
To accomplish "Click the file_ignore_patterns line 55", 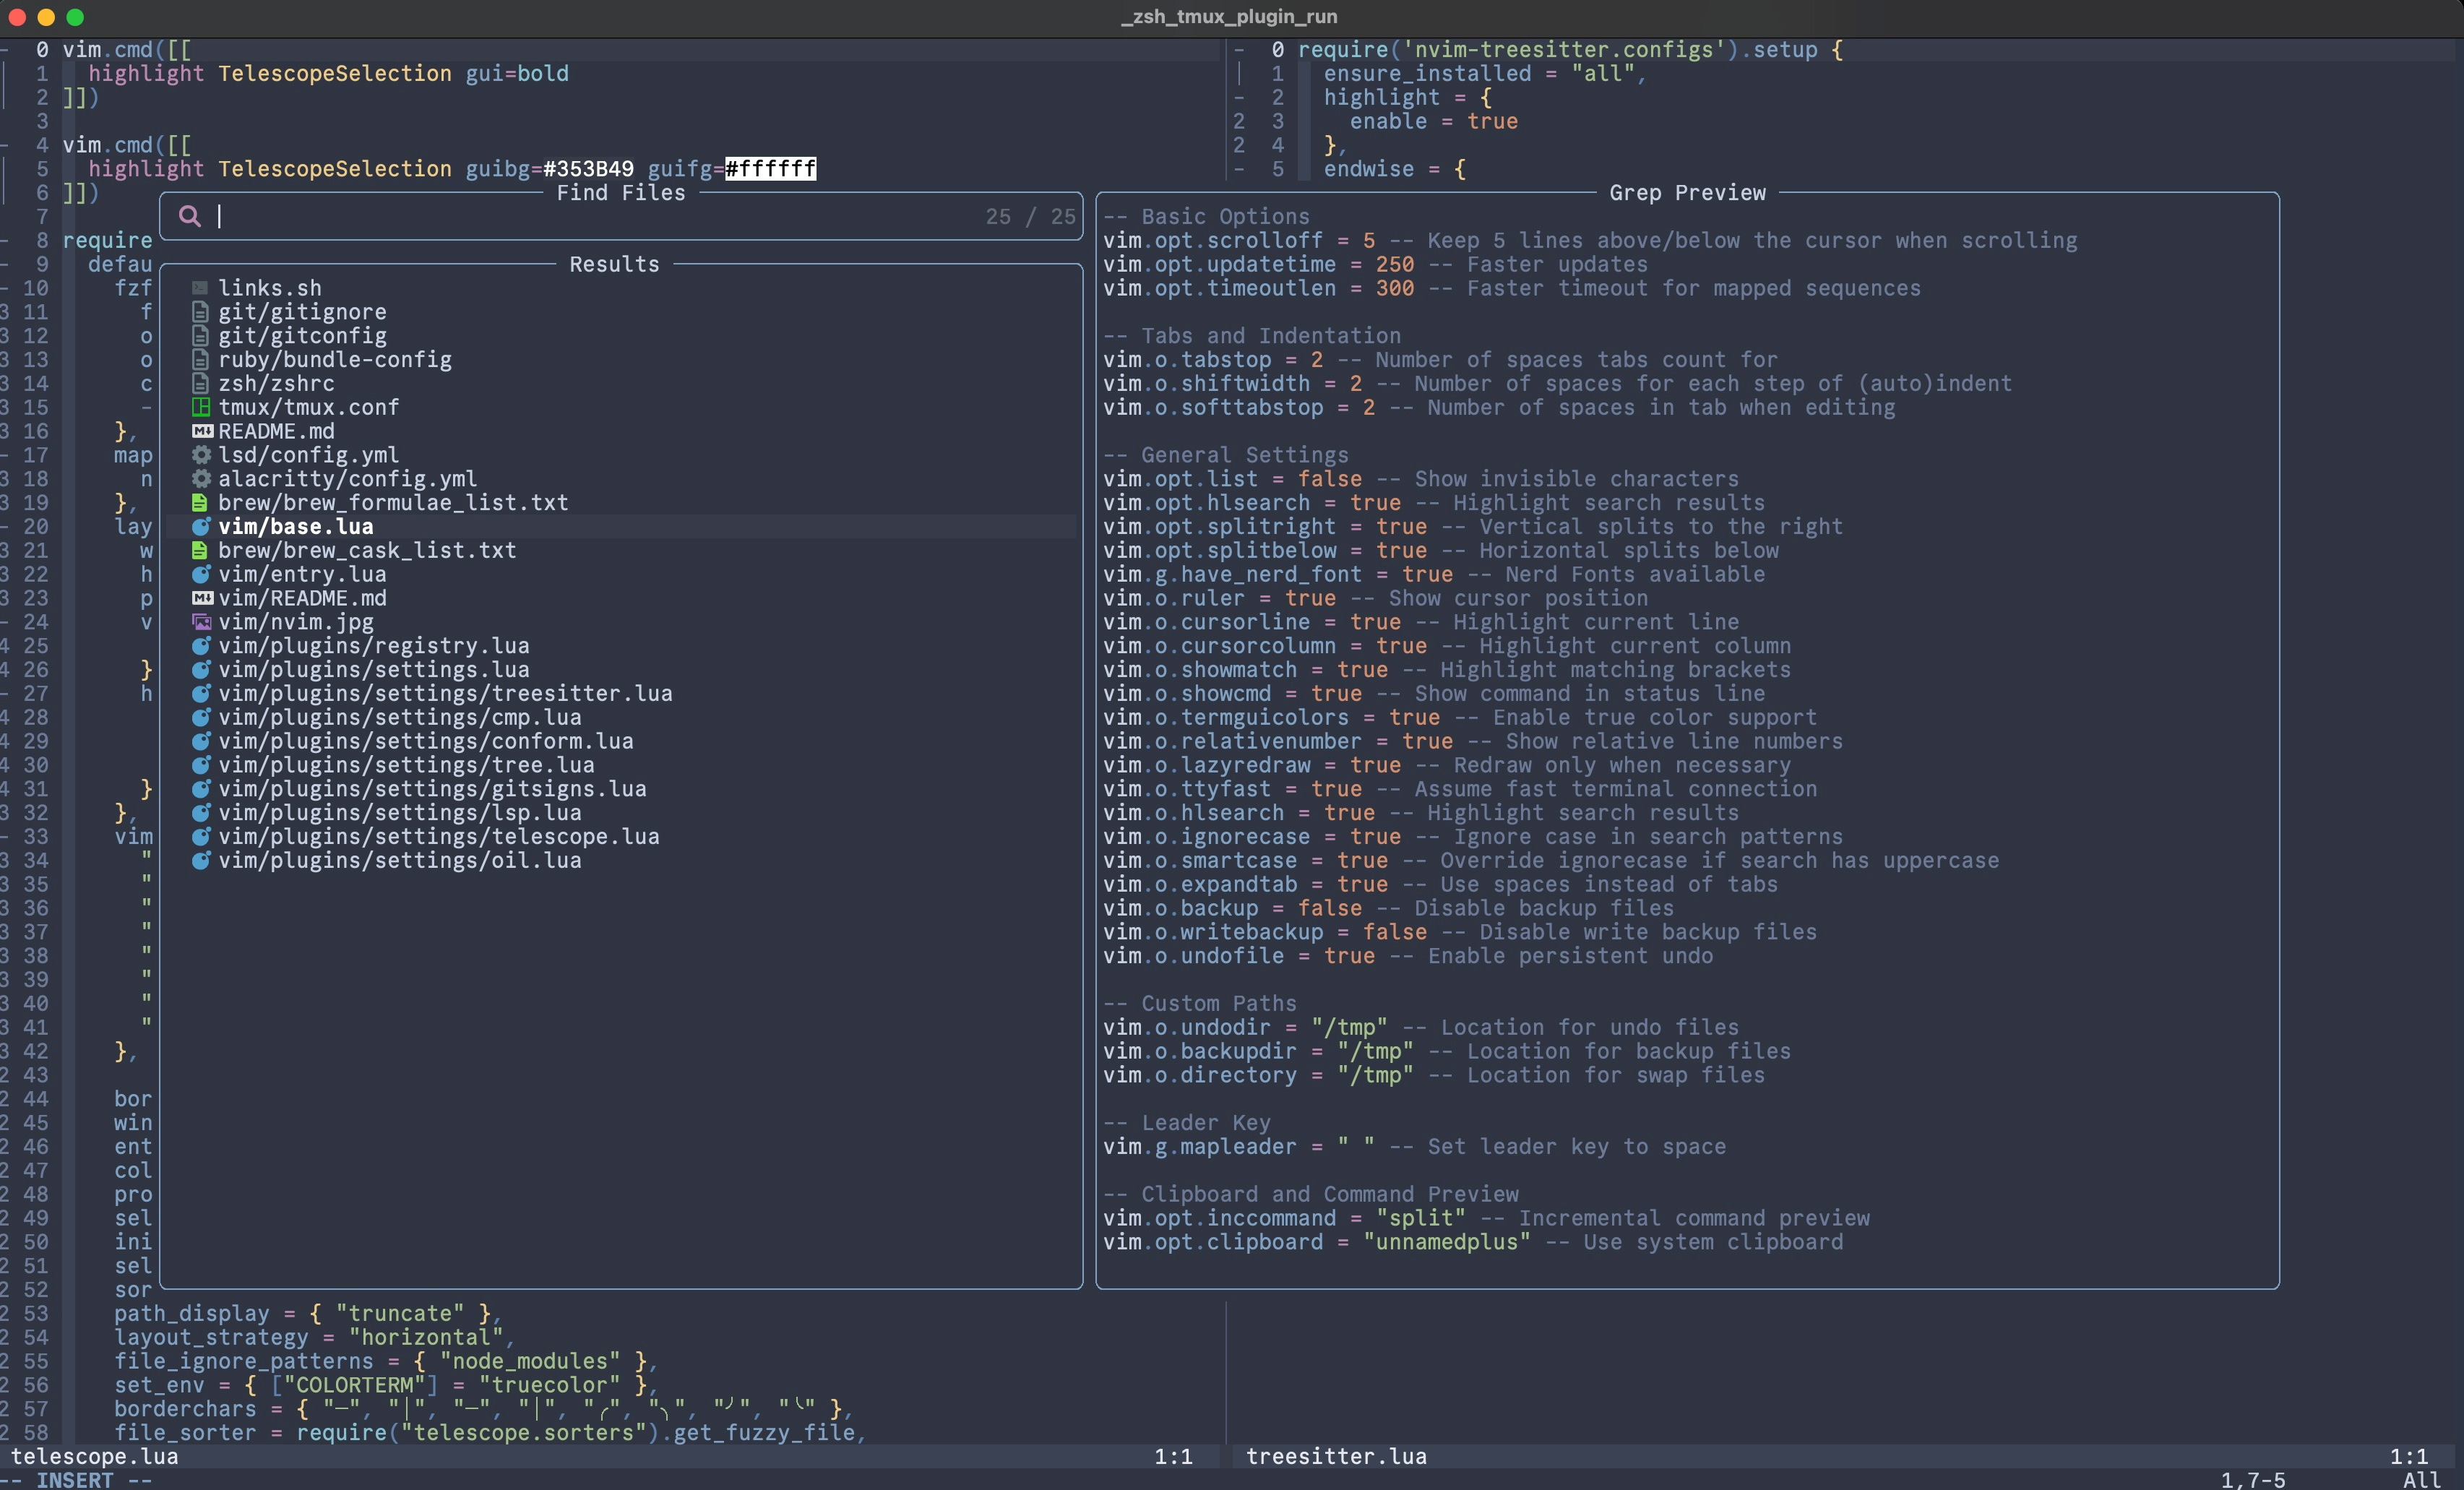I will tap(385, 1361).
